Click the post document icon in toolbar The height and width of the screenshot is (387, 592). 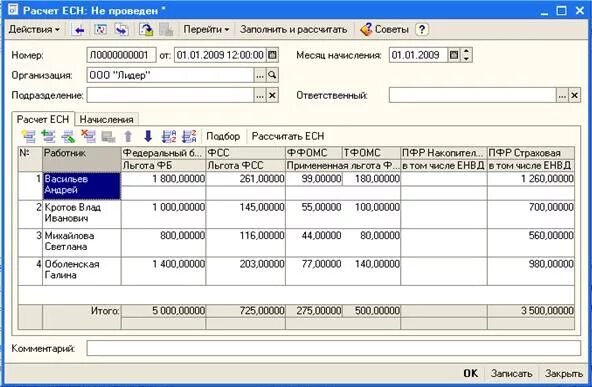[x=146, y=30]
